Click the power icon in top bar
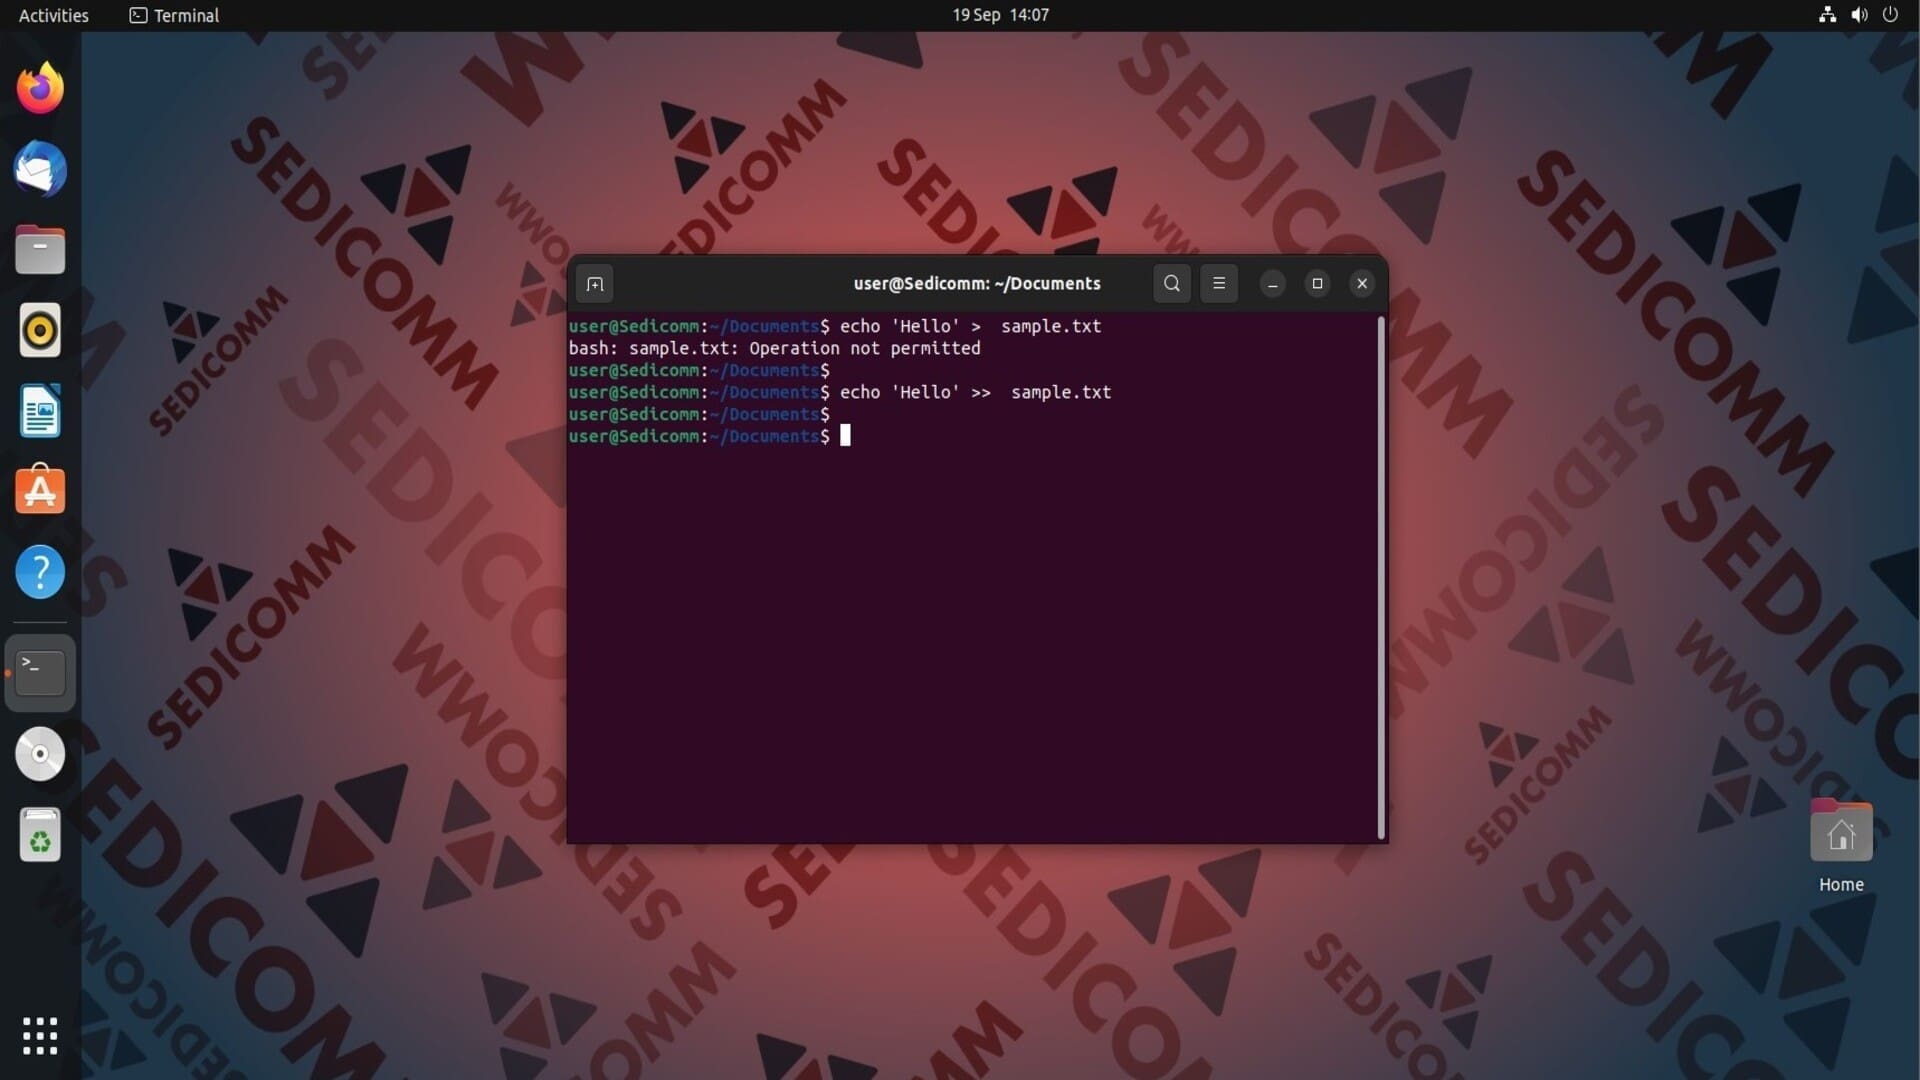1920x1080 pixels. tap(1890, 15)
